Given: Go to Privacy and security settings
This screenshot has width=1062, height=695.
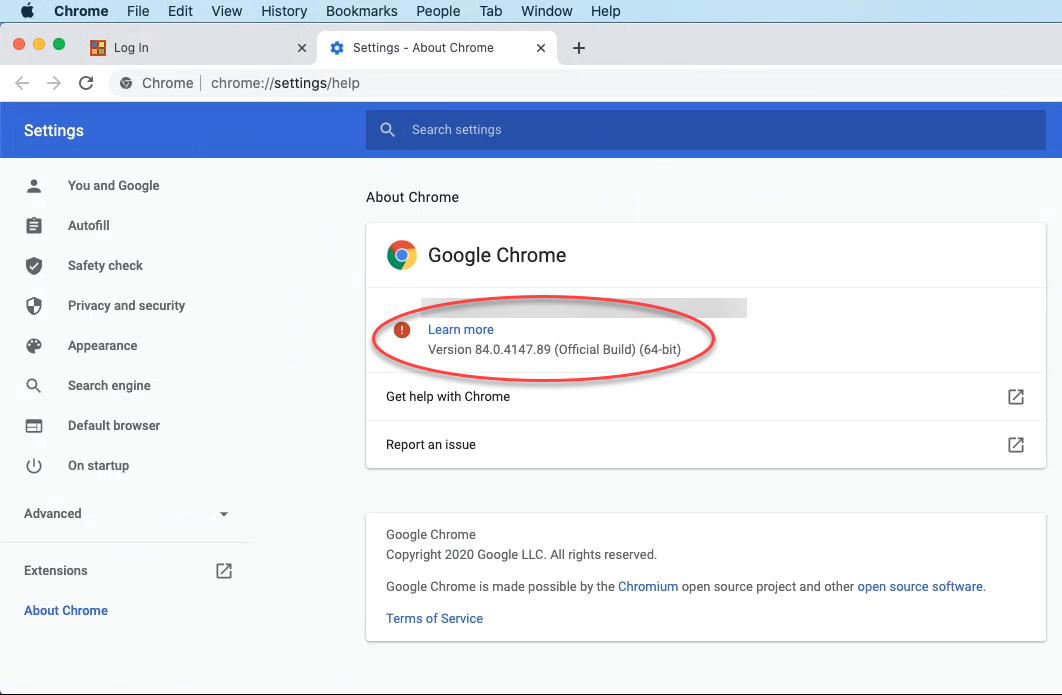Looking at the screenshot, I should [127, 306].
